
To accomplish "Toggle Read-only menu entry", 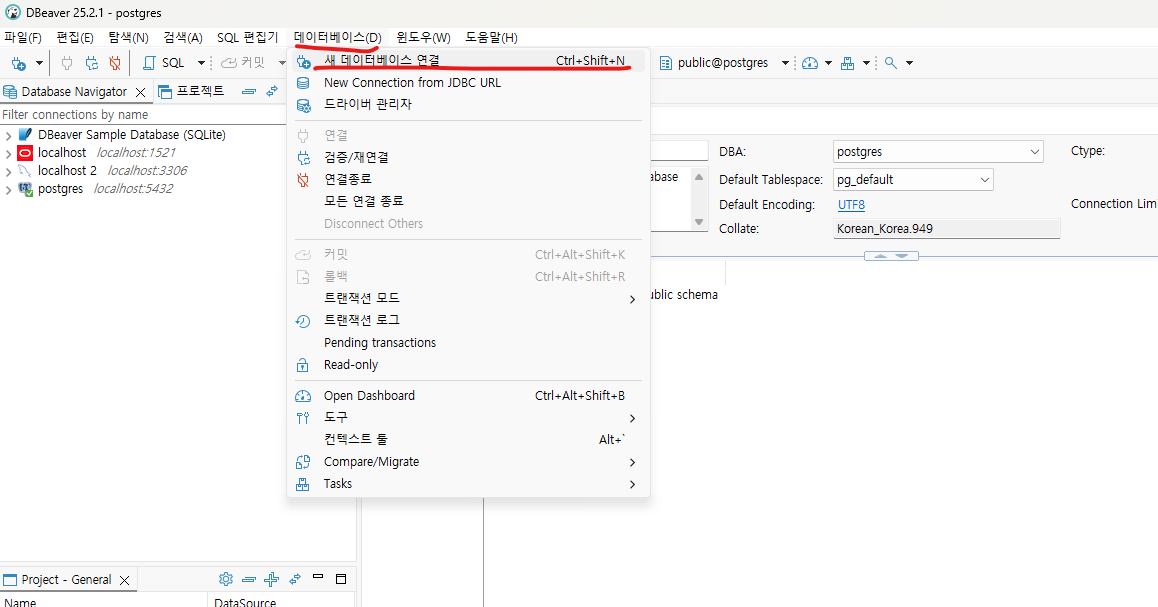I will [468, 365].
